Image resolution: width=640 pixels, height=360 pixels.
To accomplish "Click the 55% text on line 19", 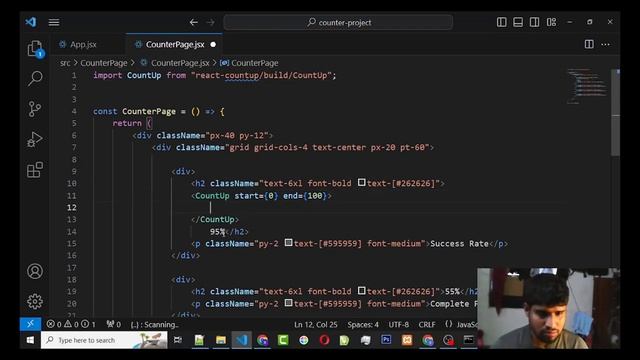I will (452, 291).
